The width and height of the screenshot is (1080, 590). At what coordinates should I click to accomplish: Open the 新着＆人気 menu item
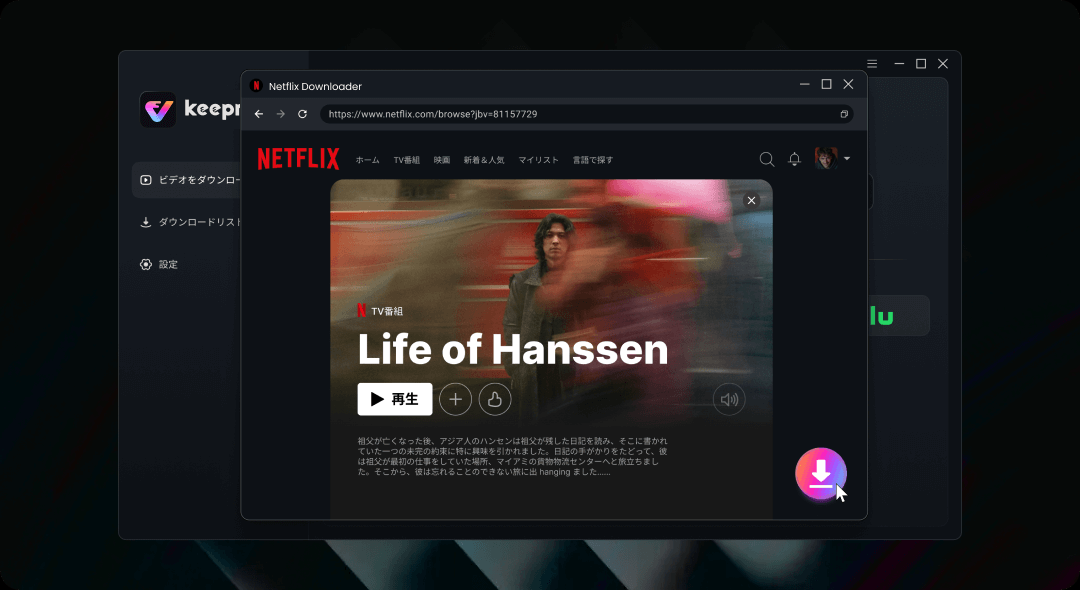pyautogui.click(x=484, y=160)
